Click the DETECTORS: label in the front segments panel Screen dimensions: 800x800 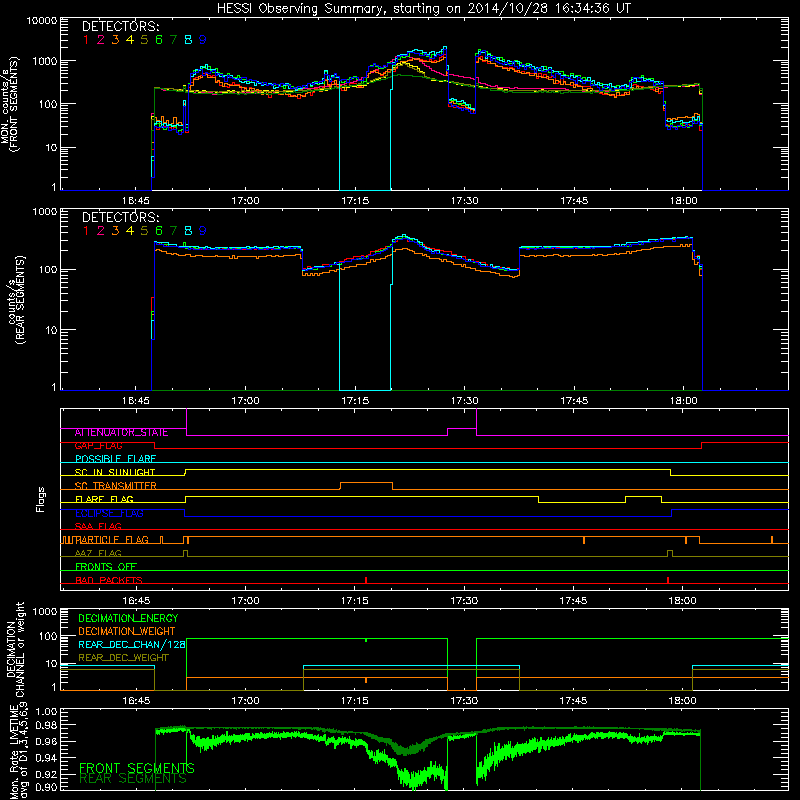tap(120, 26)
